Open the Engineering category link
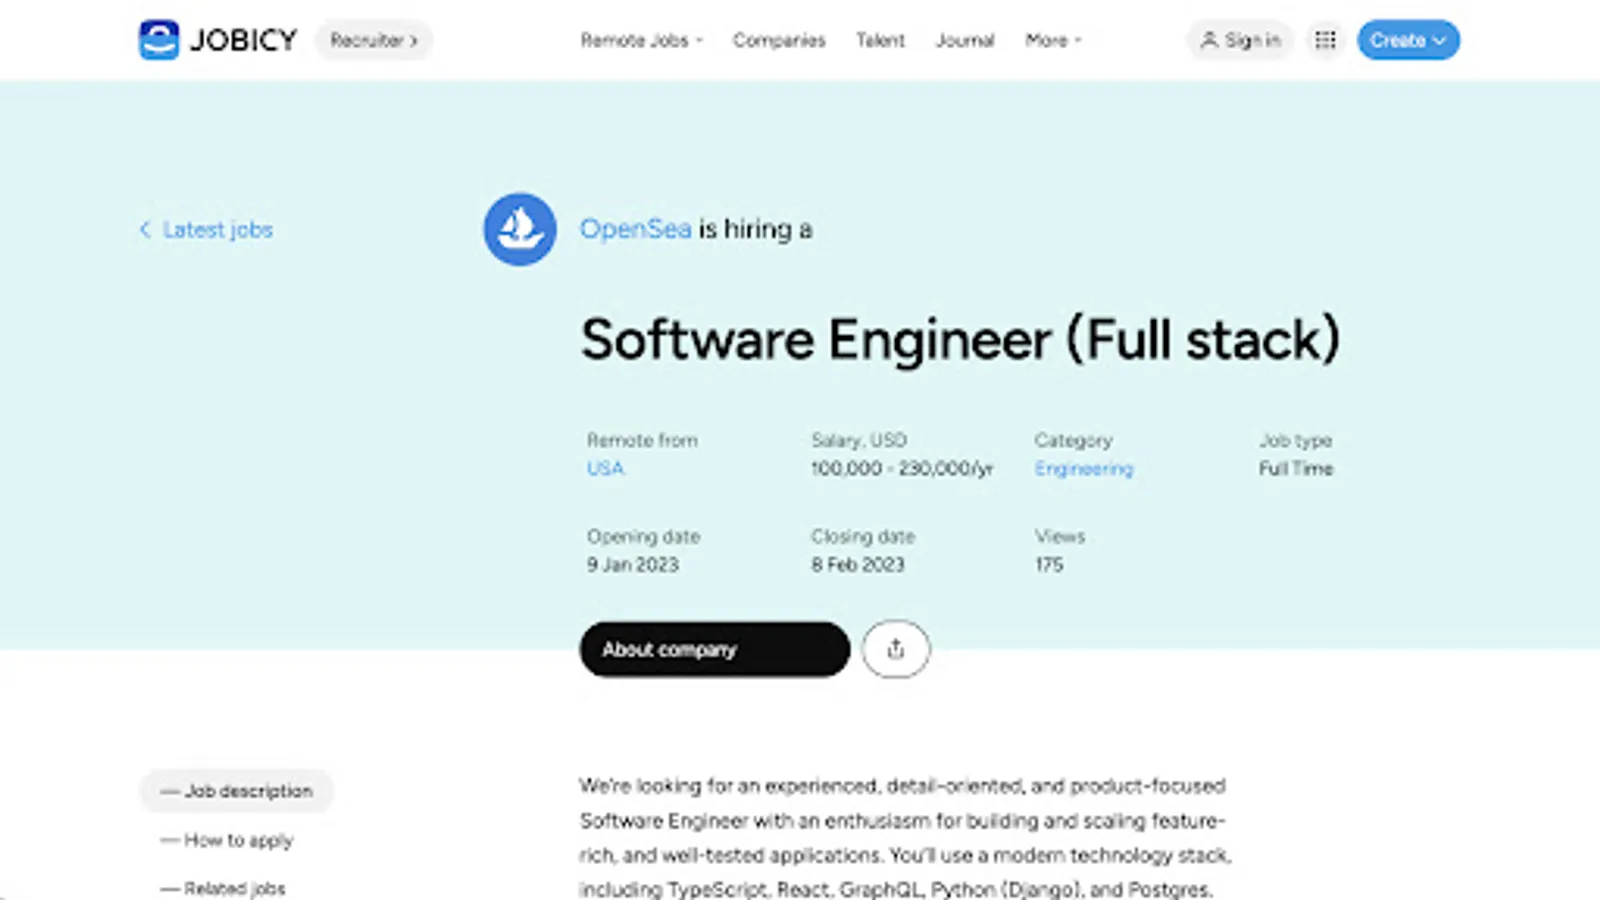Screen dimensions: 1600x900 click(x=1084, y=468)
